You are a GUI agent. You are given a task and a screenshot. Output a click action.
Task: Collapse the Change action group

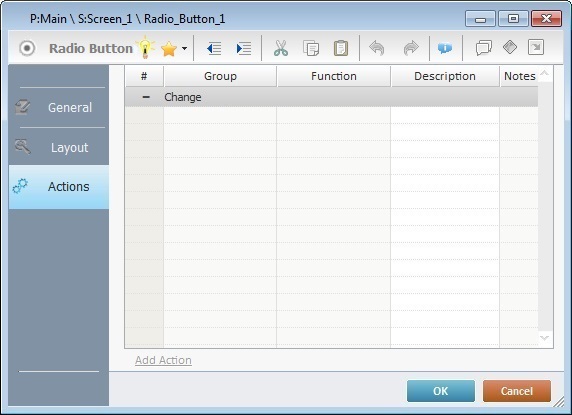(146, 97)
